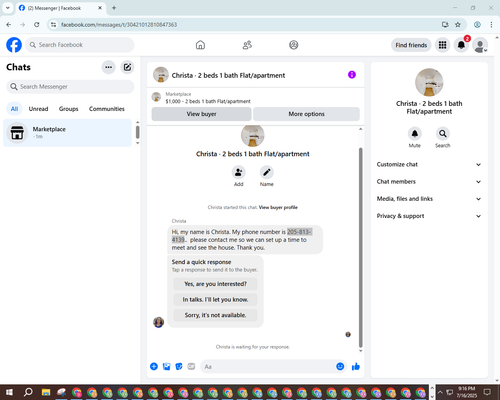Viewport: 500px width, 400px height.
Task: Search in conversation magnifier icon
Action: [443, 134]
